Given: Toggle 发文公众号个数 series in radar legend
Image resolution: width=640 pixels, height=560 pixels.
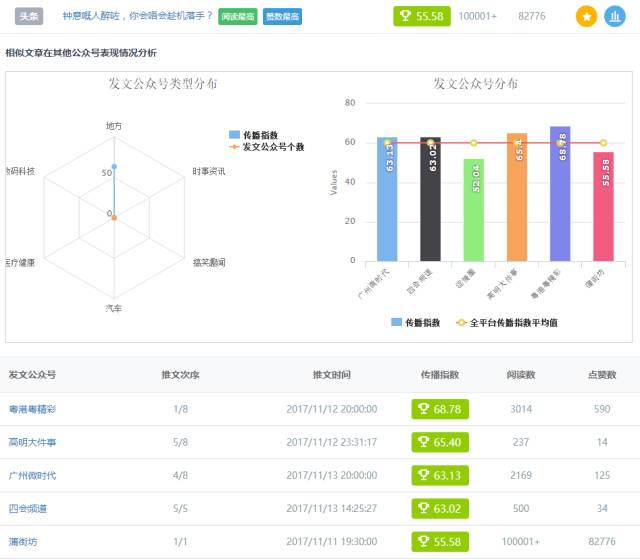Looking at the screenshot, I should point(267,147).
